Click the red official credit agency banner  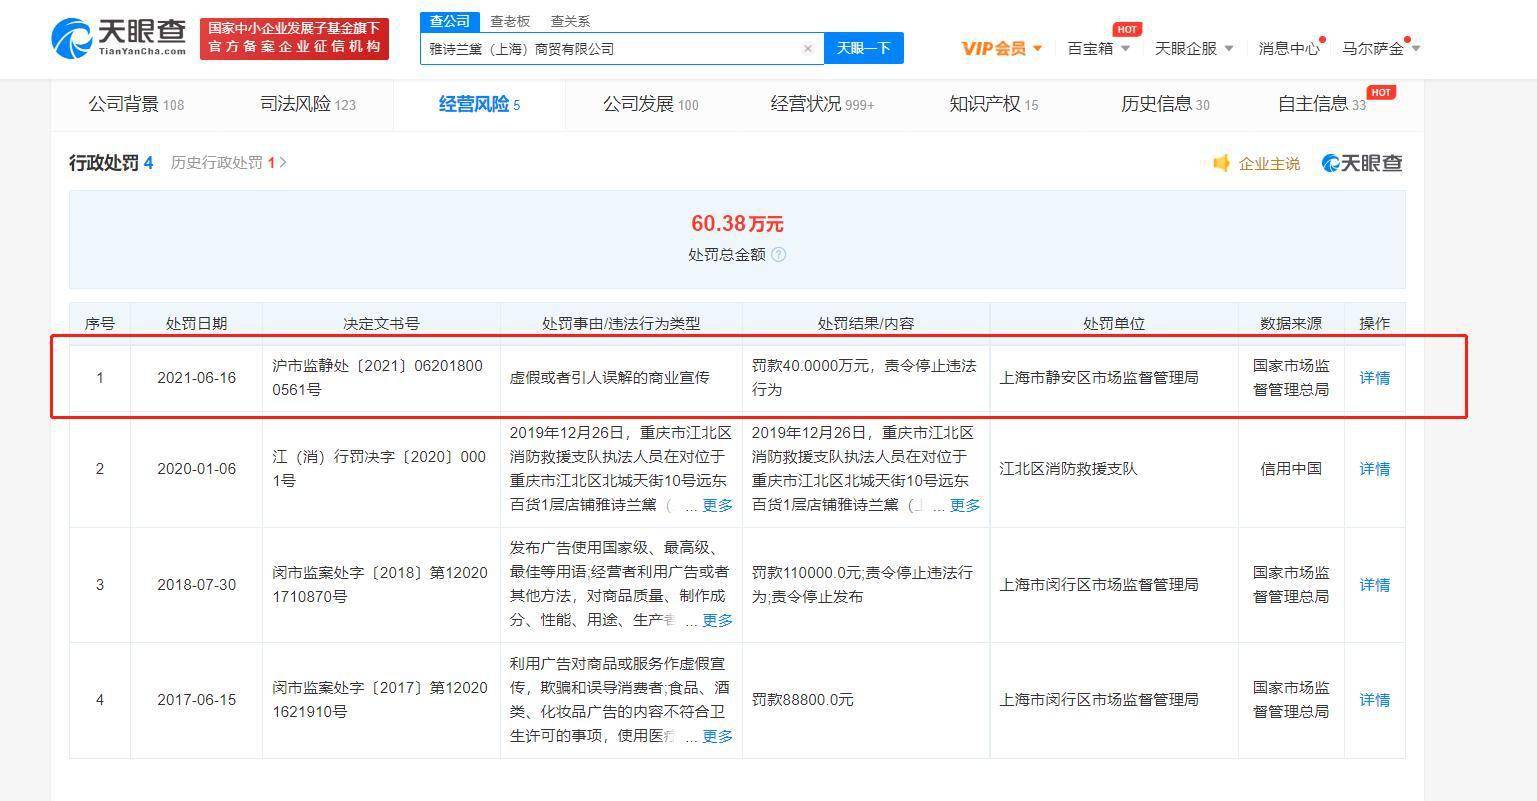pyautogui.click(x=294, y=39)
